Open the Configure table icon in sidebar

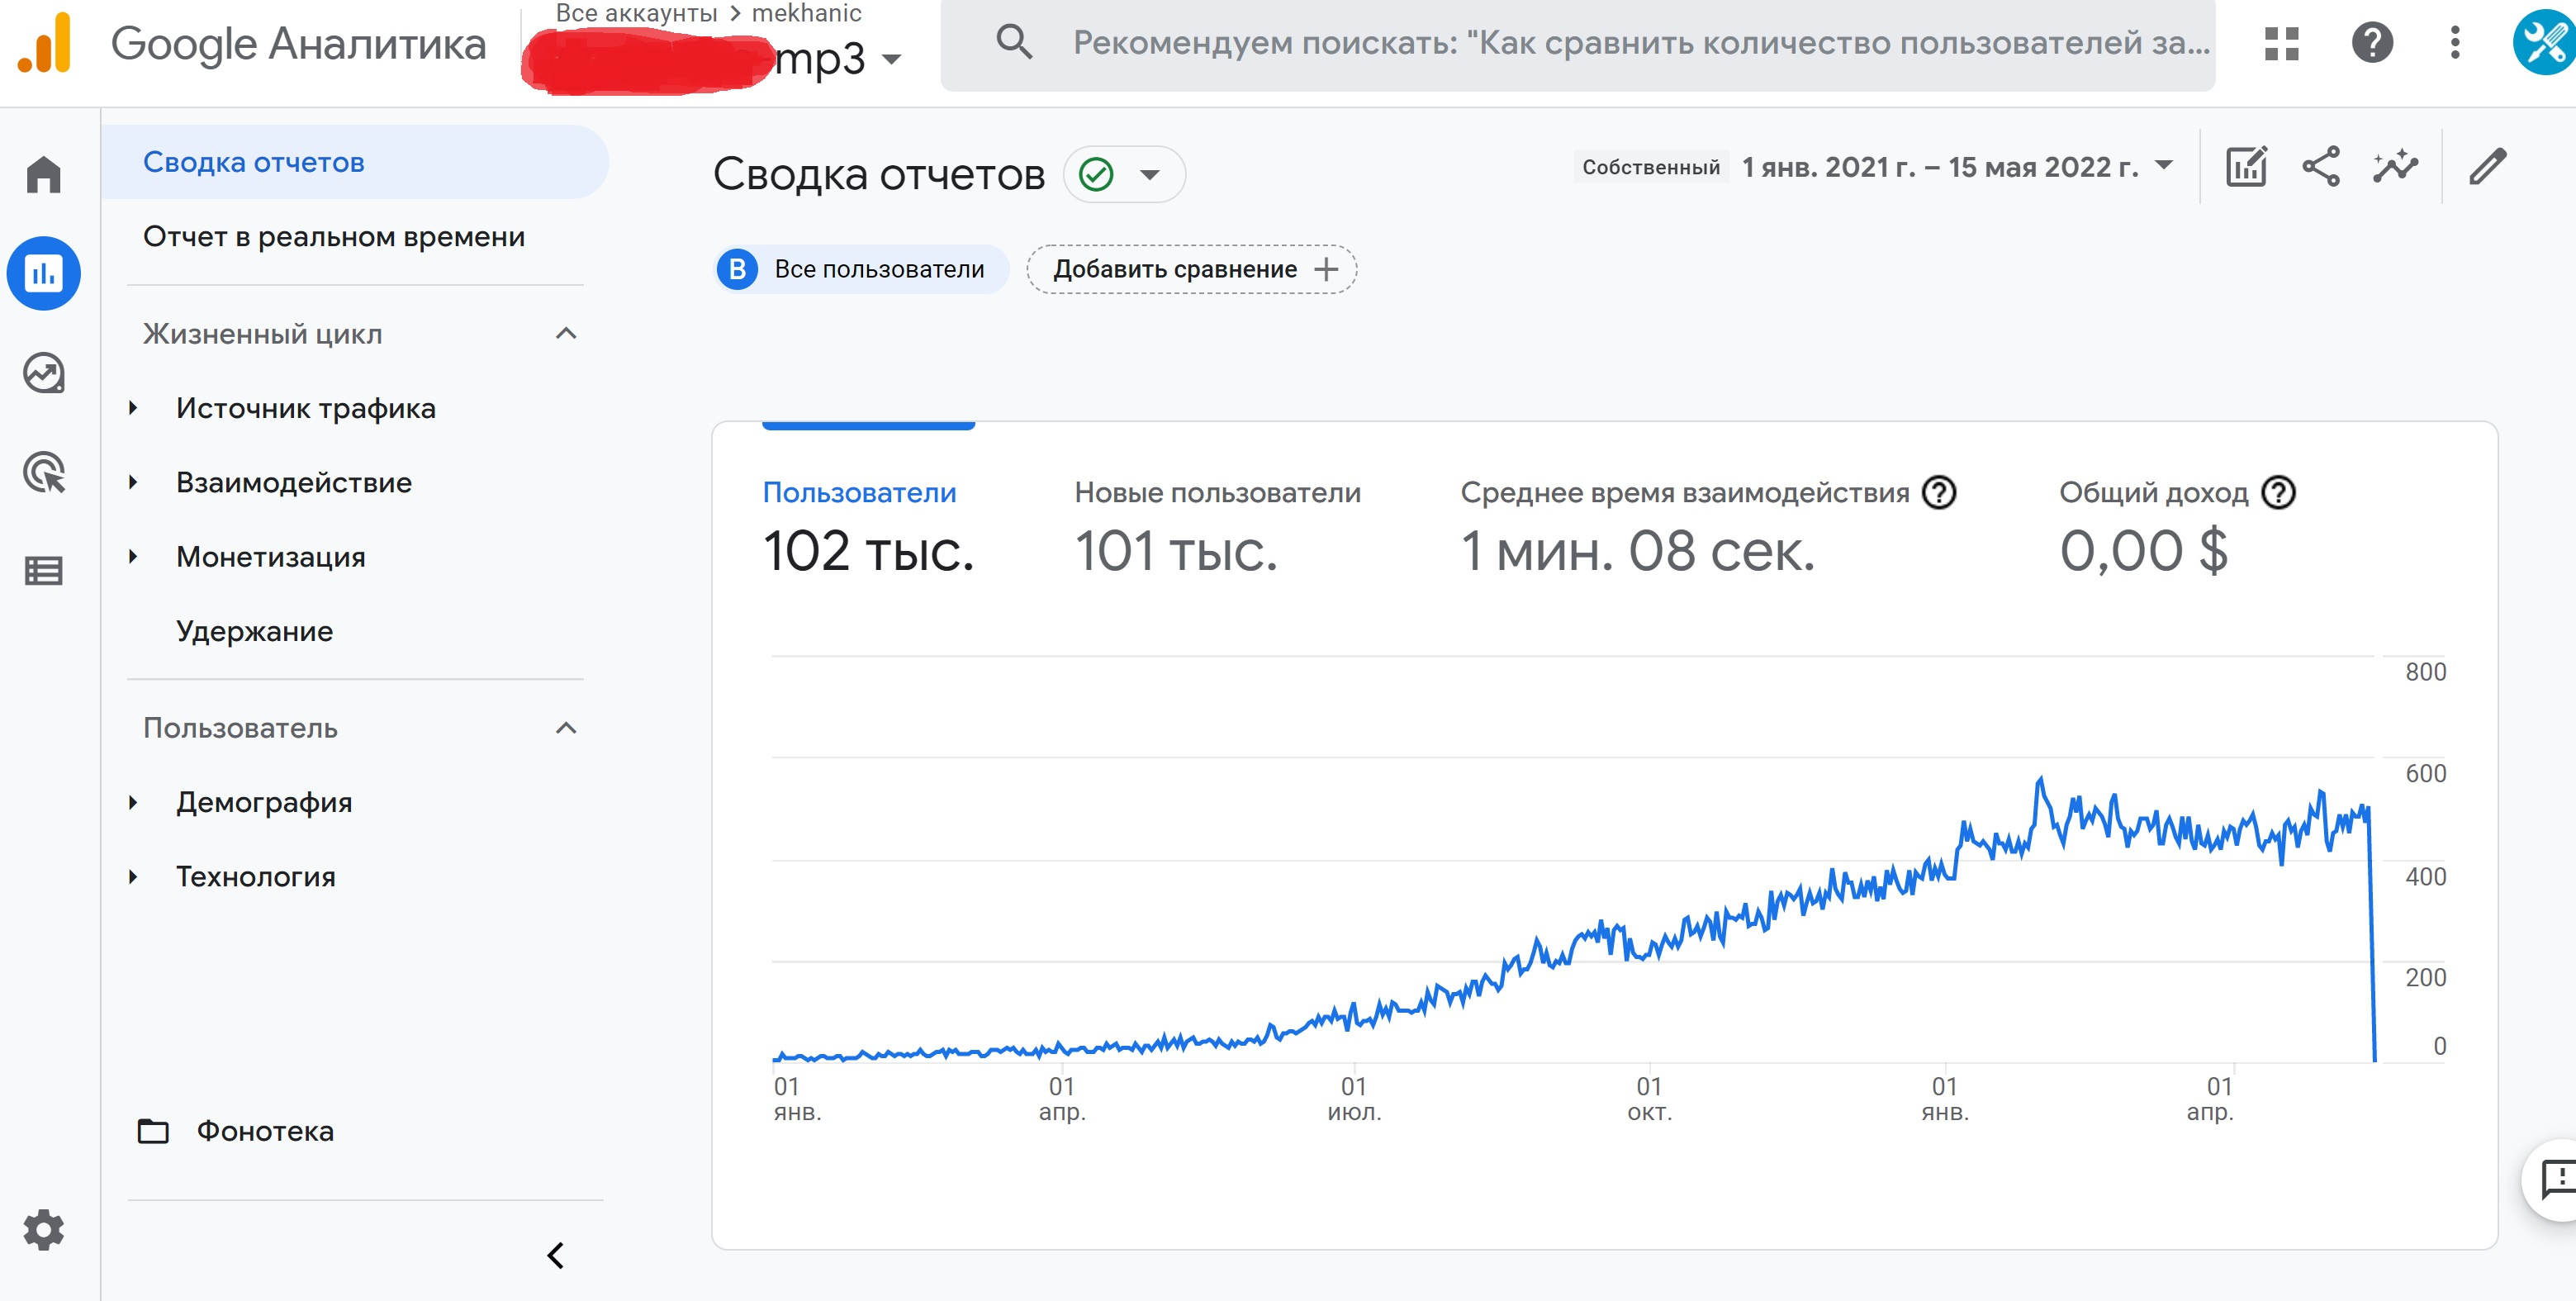click(x=43, y=571)
